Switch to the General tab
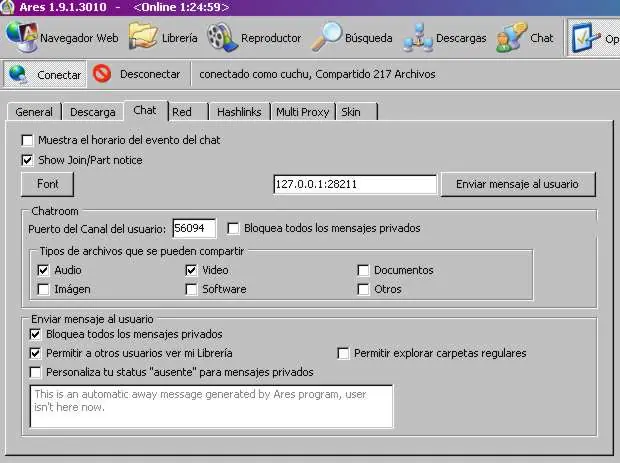 (x=34, y=112)
